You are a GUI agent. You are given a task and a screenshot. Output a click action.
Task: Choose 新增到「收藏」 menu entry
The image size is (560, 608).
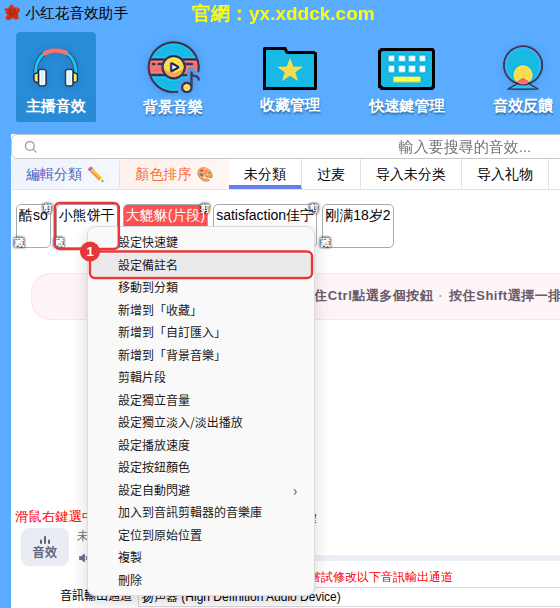[201, 310]
